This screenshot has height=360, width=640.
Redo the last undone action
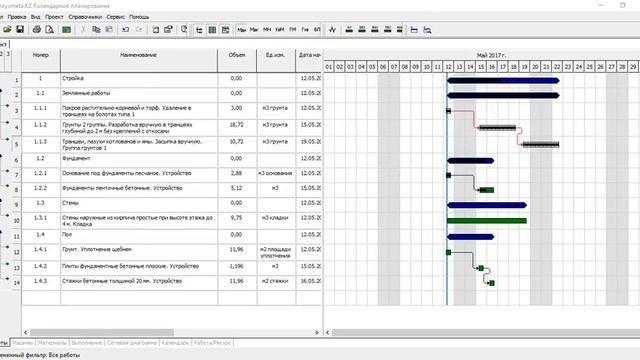[x=138, y=29]
